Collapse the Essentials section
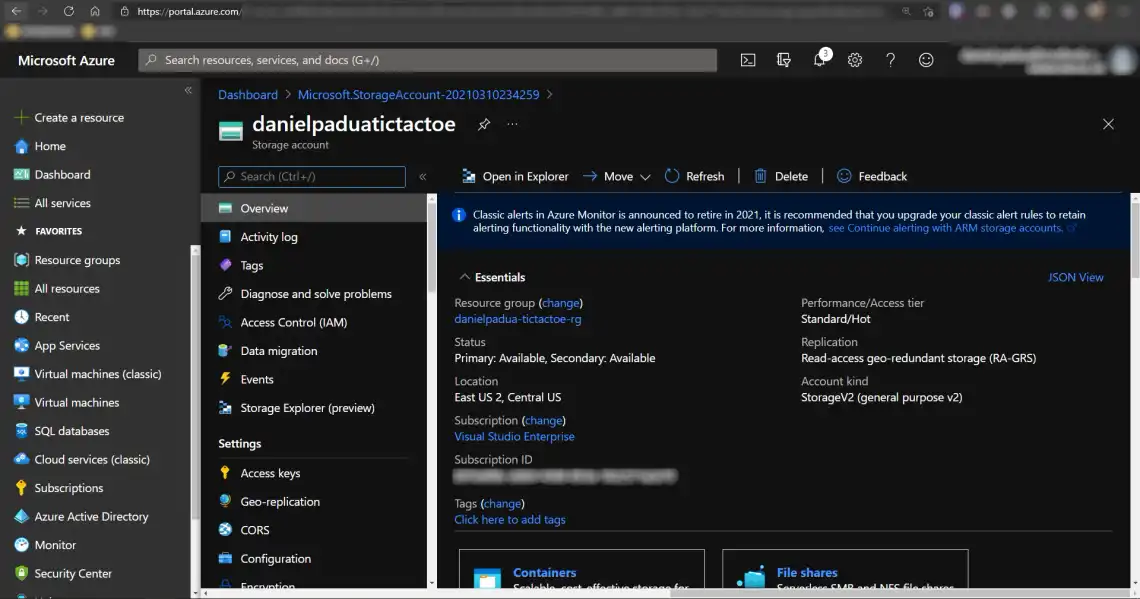Screen dimensions: 1140x599 tap(464, 277)
